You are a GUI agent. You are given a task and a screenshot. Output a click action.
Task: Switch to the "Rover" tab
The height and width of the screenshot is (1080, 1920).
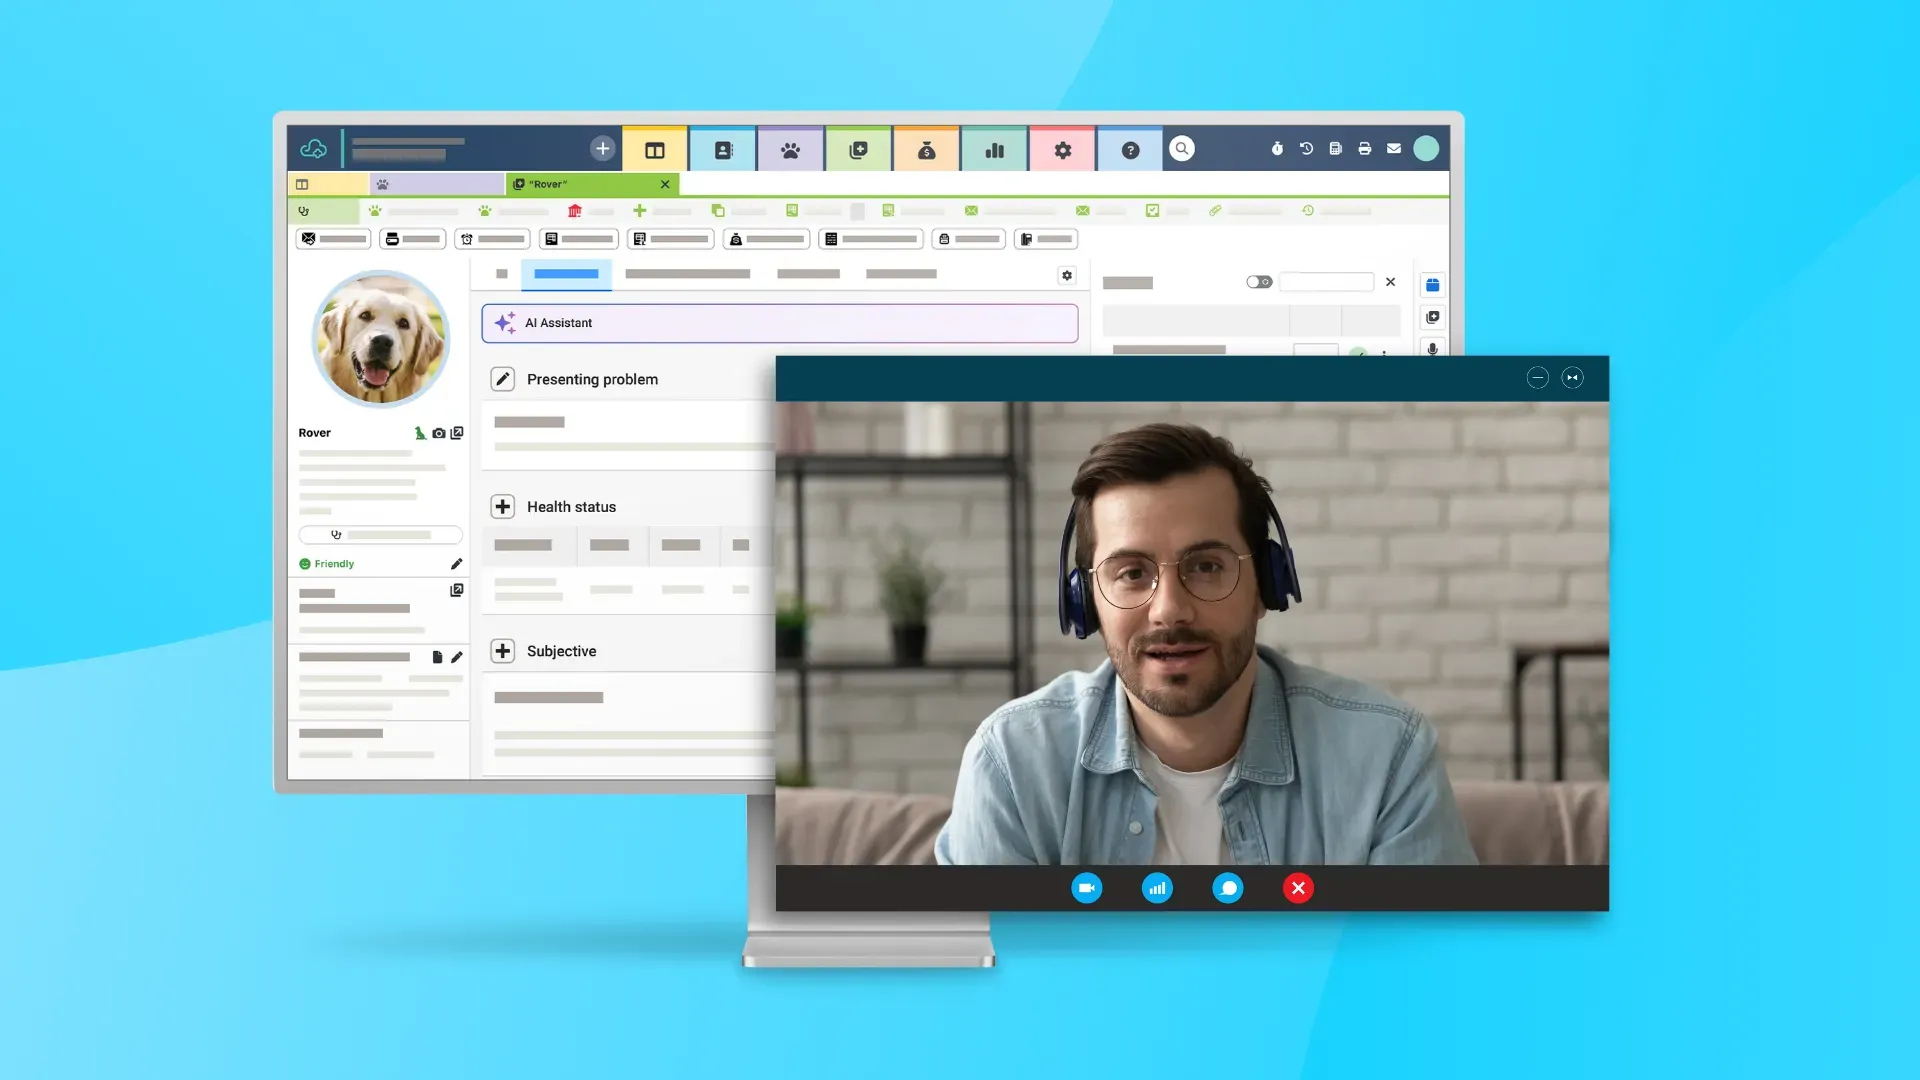click(592, 184)
